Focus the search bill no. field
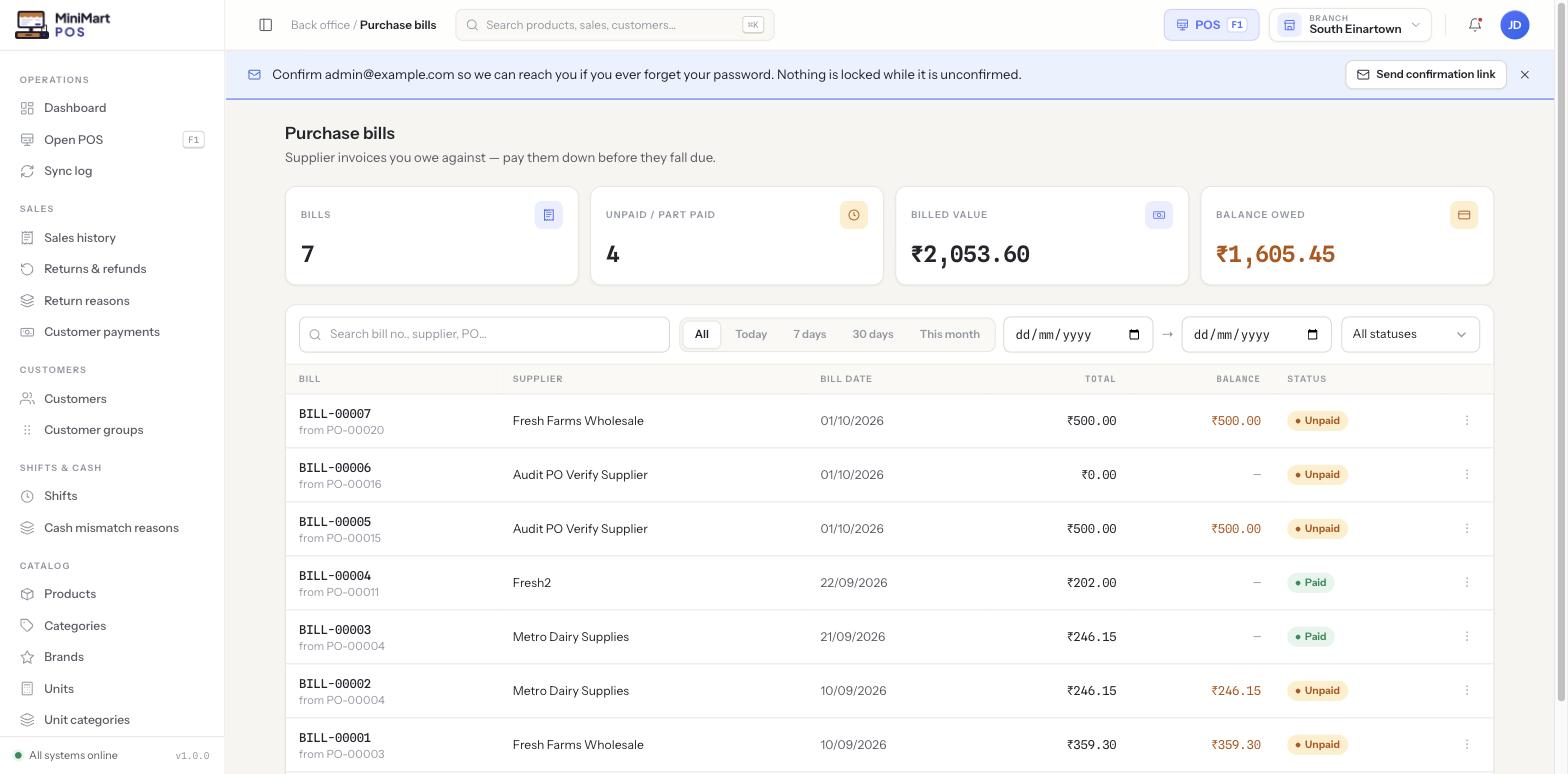Viewport: 1568px width, 774px height. [484, 335]
